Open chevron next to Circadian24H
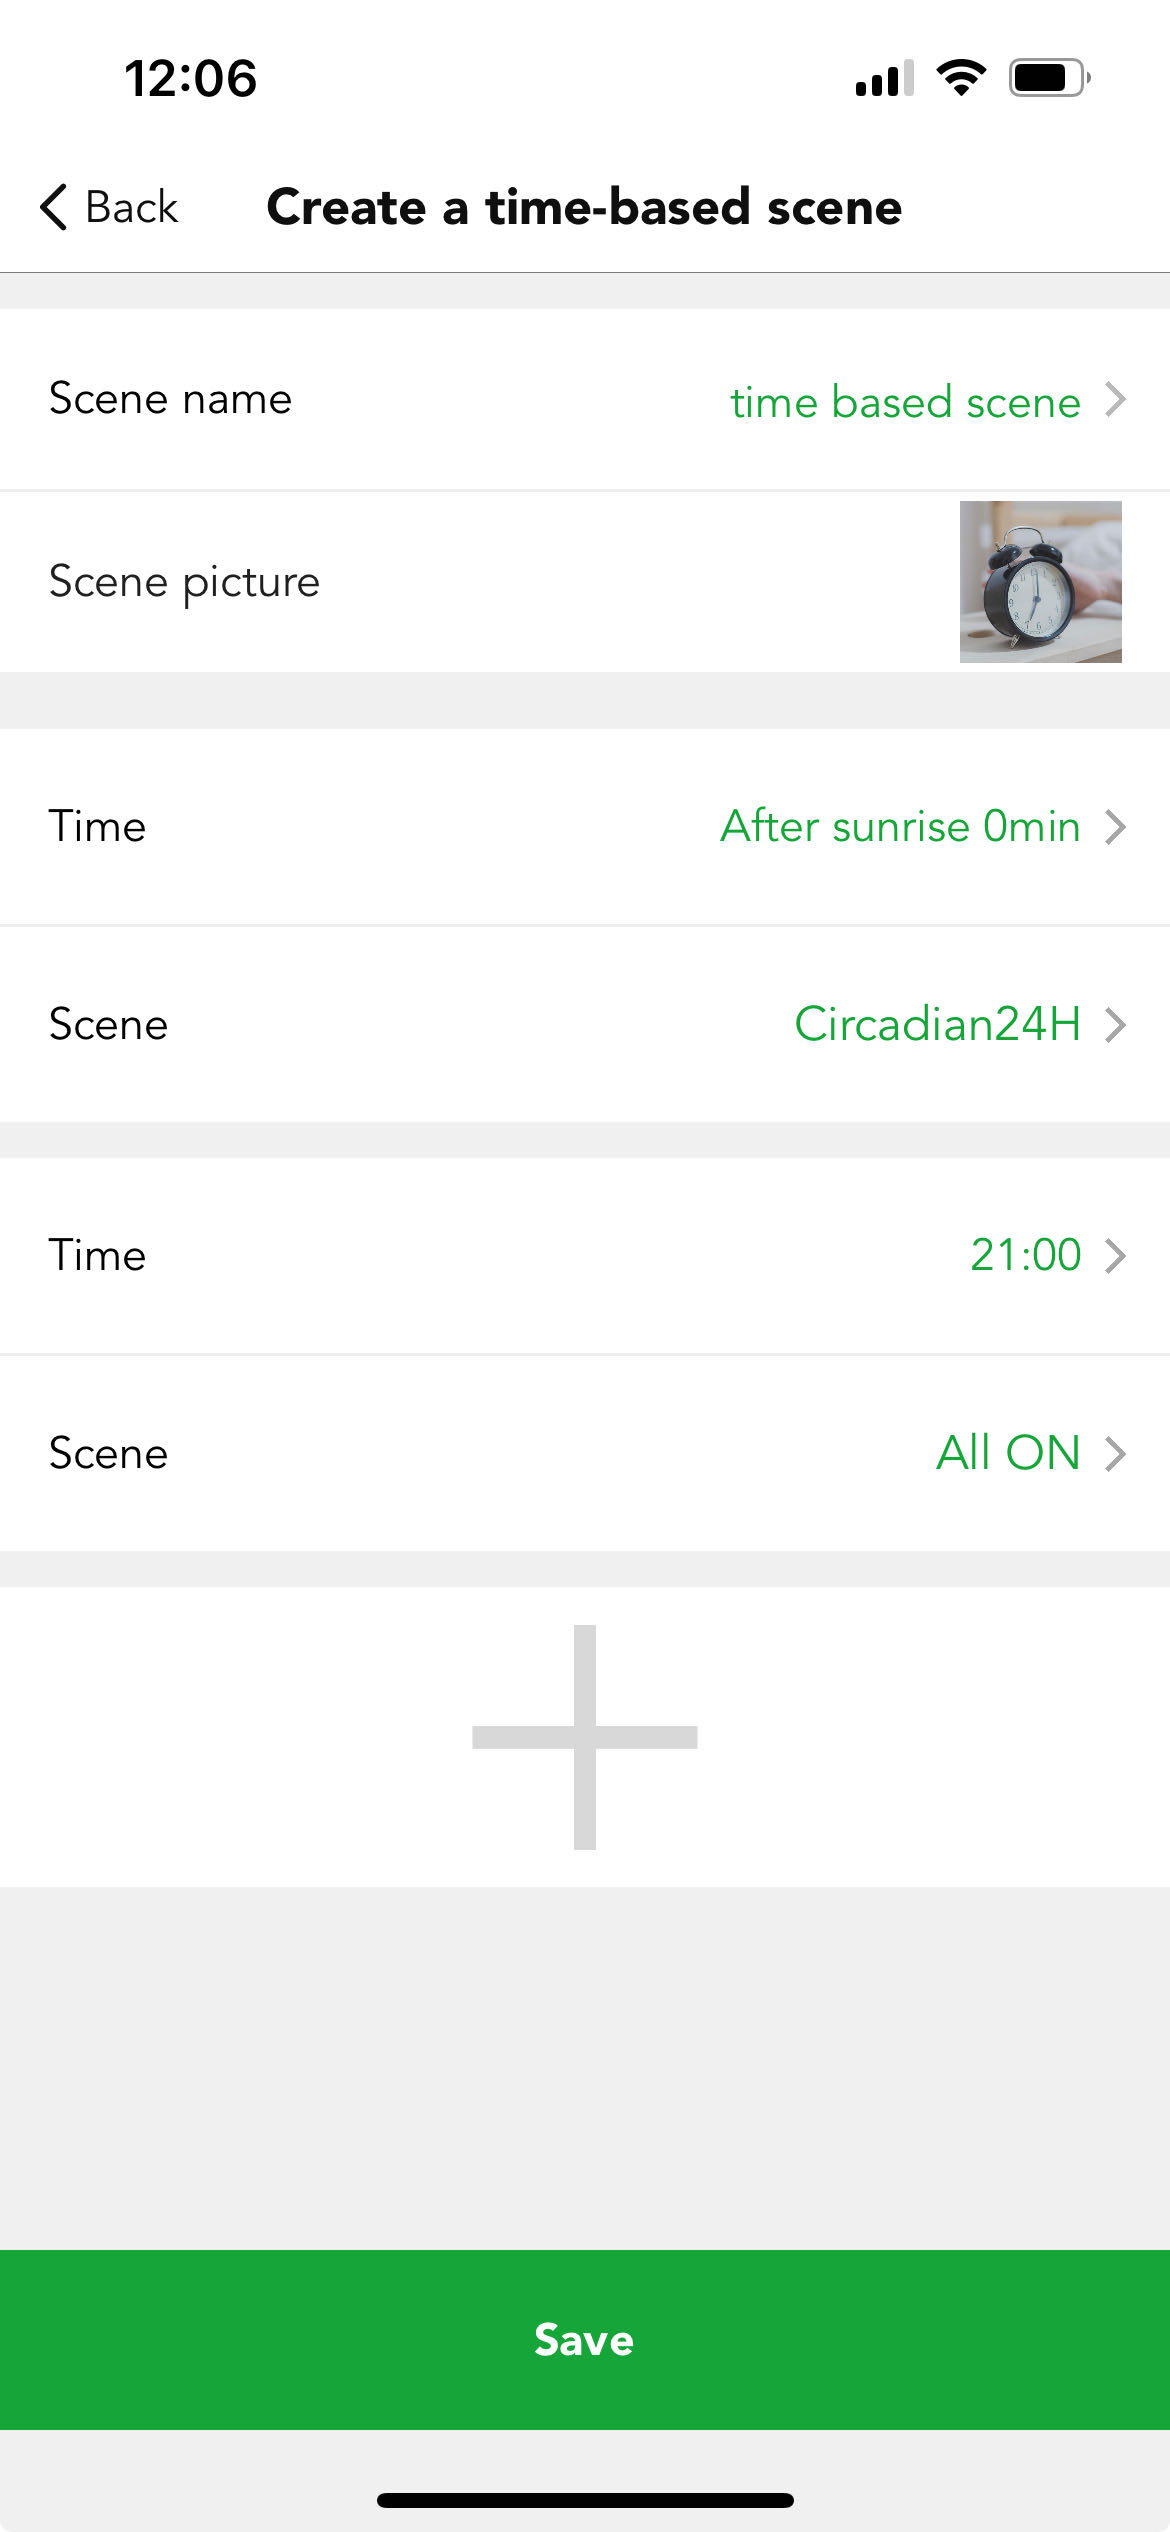Screen dimensions: 1170x2532 click(x=1116, y=1025)
